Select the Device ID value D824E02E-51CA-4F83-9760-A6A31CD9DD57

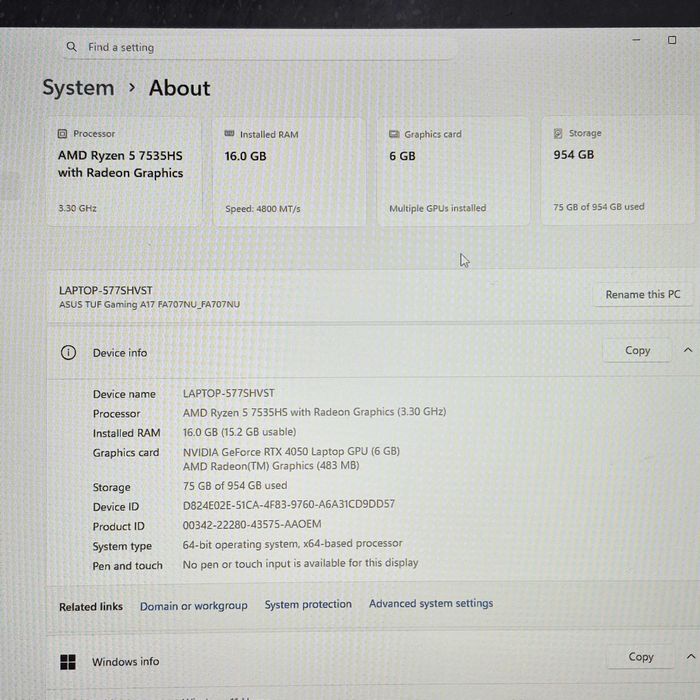(289, 504)
